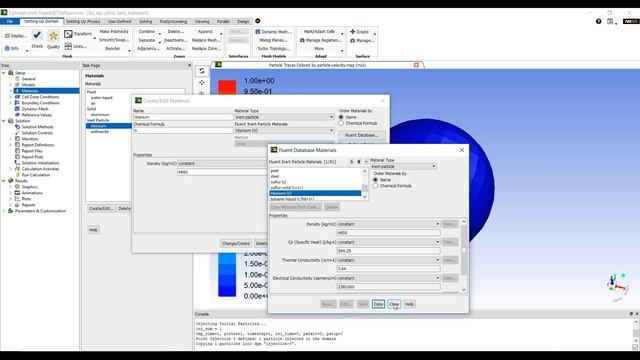This screenshot has height=360, width=640.
Task: Open Thermal Conductivity method dropdown
Action: [389, 260]
